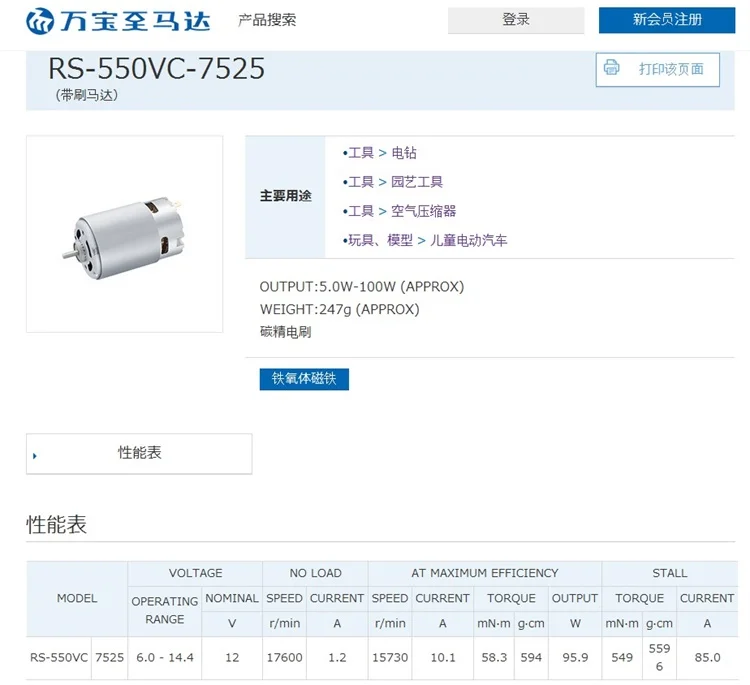Click the 6.0 - 14.4 operating range cell
Viewport: 750px width, 685px height.
[x=165, y=658]
